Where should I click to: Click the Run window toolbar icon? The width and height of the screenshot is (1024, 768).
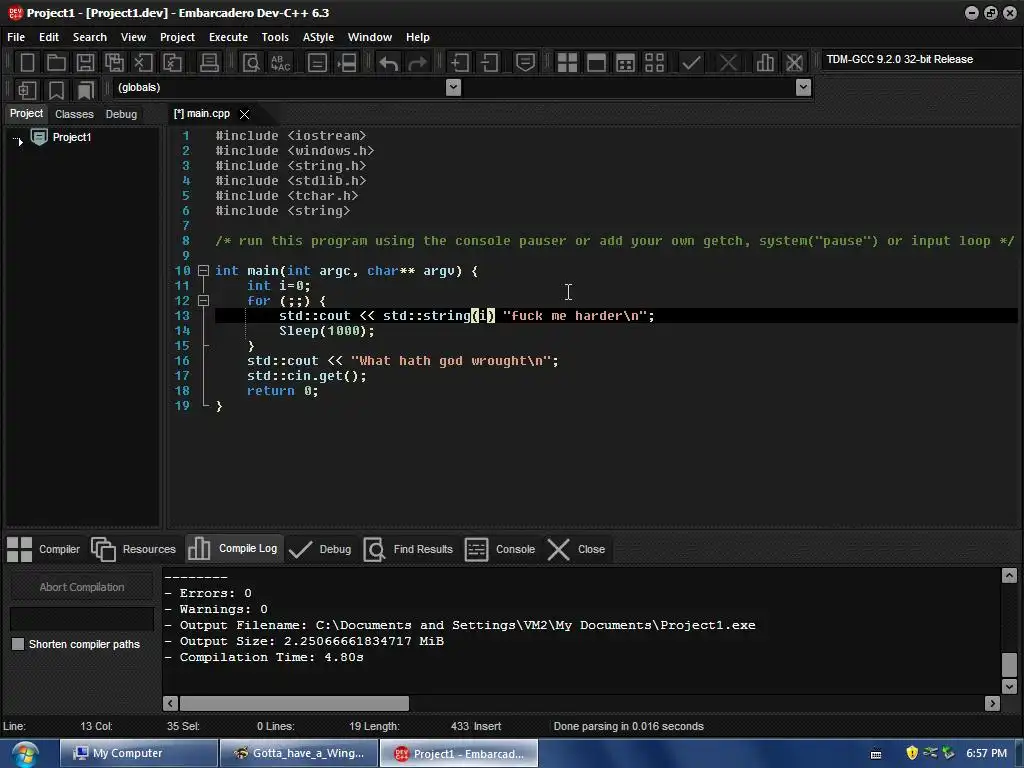tap(596, 63)
